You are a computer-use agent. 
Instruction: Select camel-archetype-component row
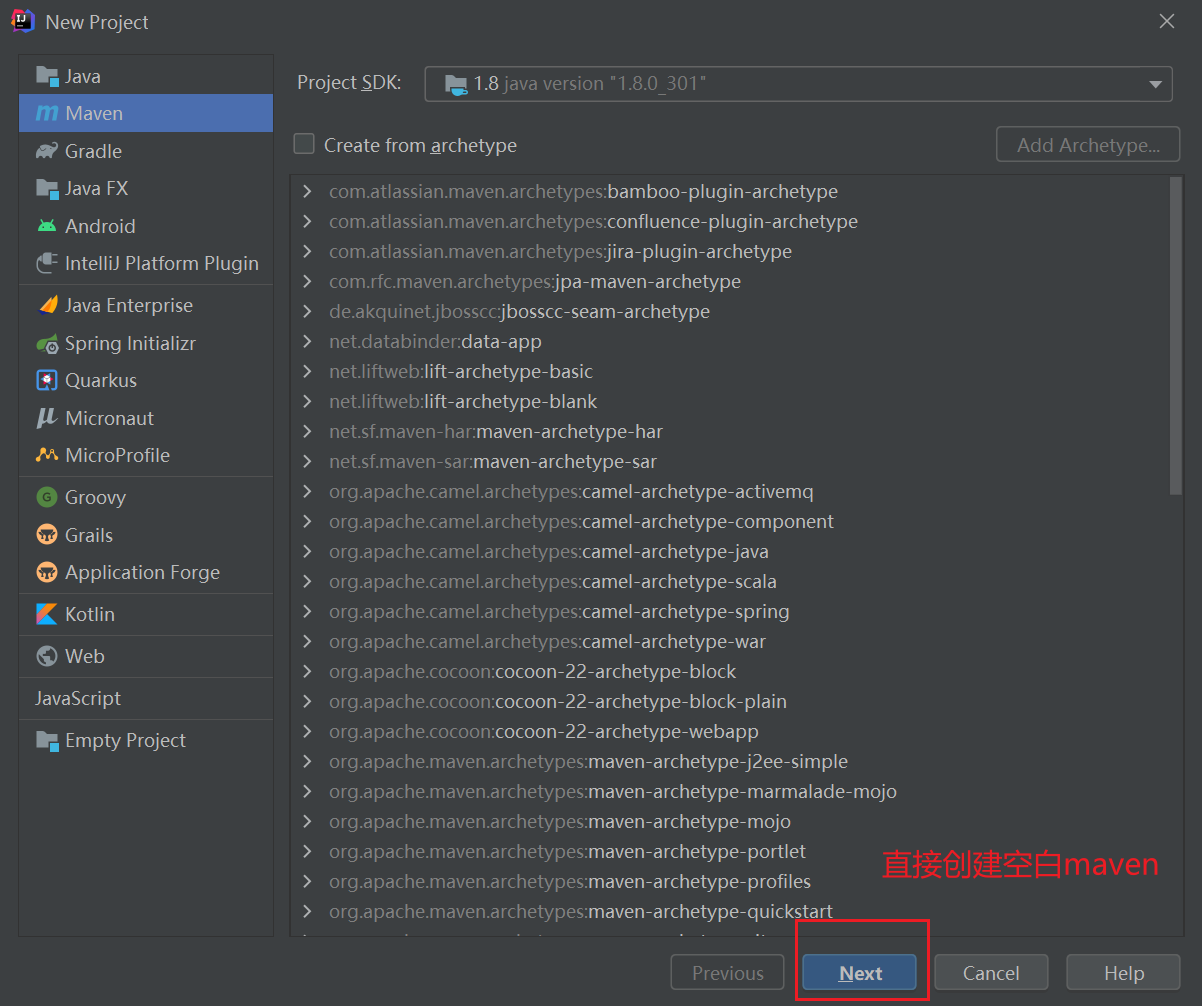730,521
